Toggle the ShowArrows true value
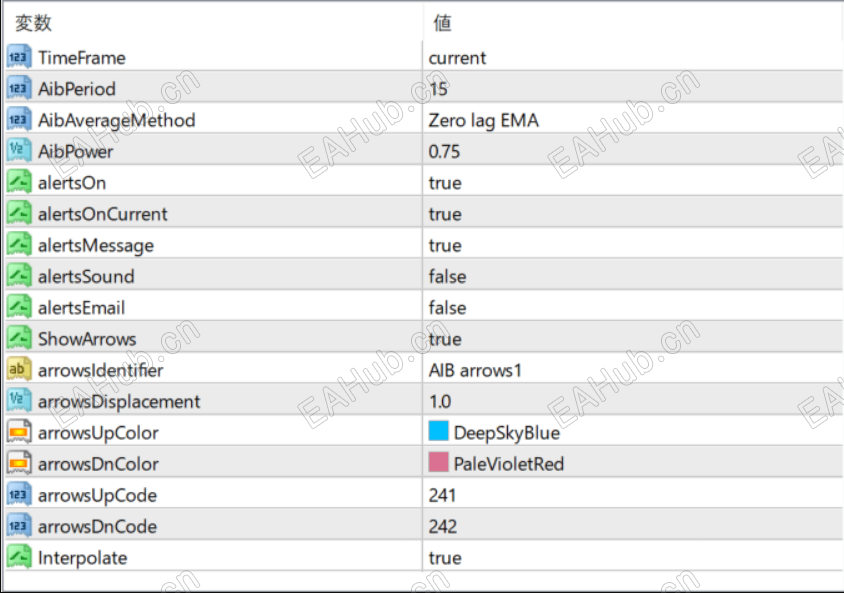The image size is (844, 593). [445, 339]
